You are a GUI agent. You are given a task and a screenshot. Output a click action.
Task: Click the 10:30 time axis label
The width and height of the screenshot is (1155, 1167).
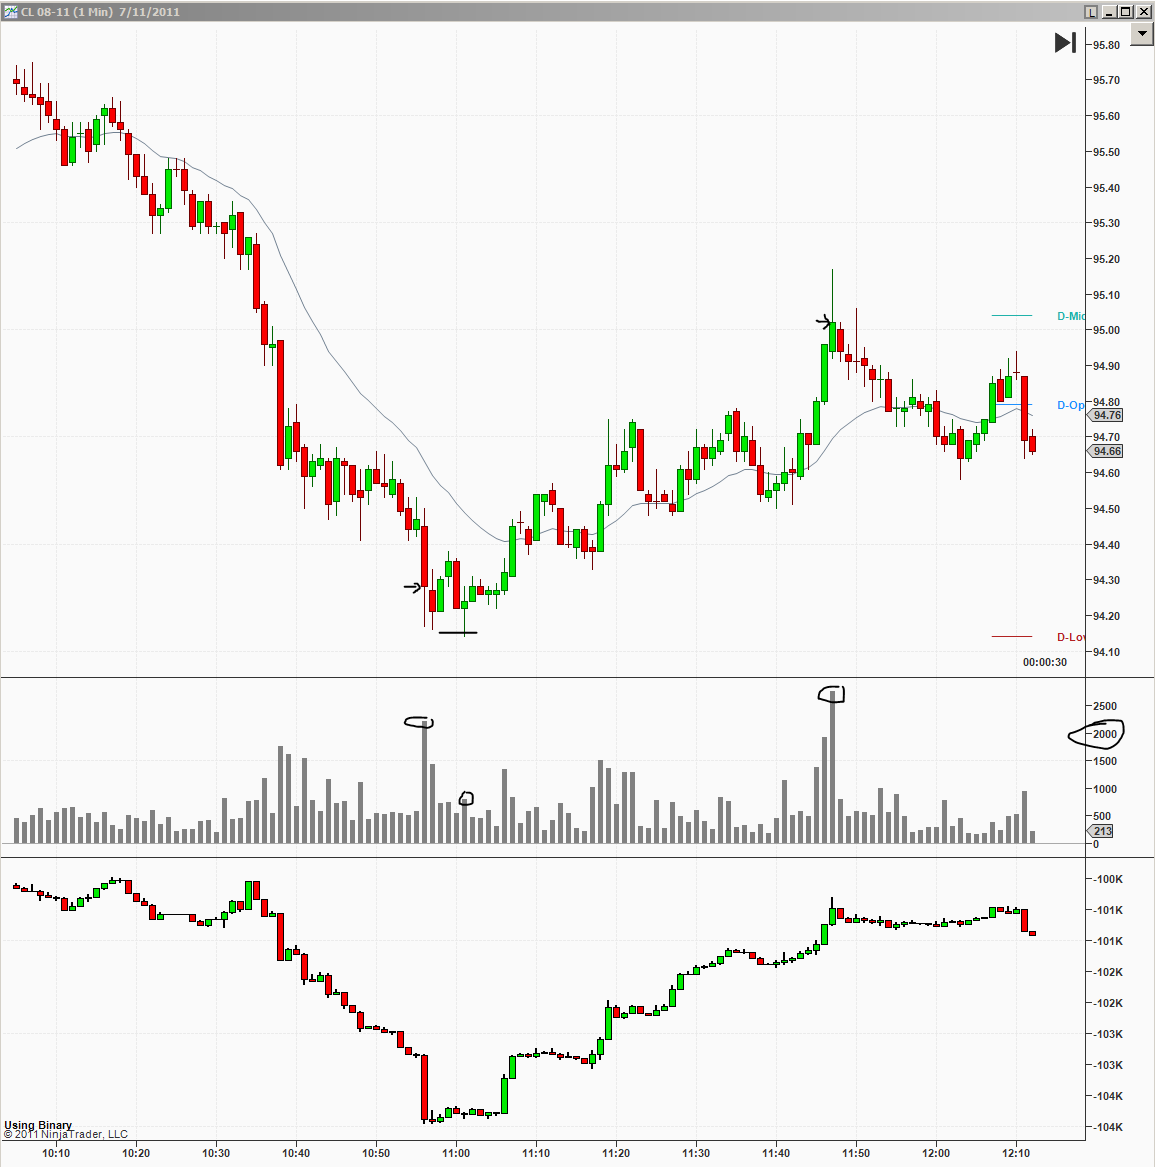click(216, 1153)
